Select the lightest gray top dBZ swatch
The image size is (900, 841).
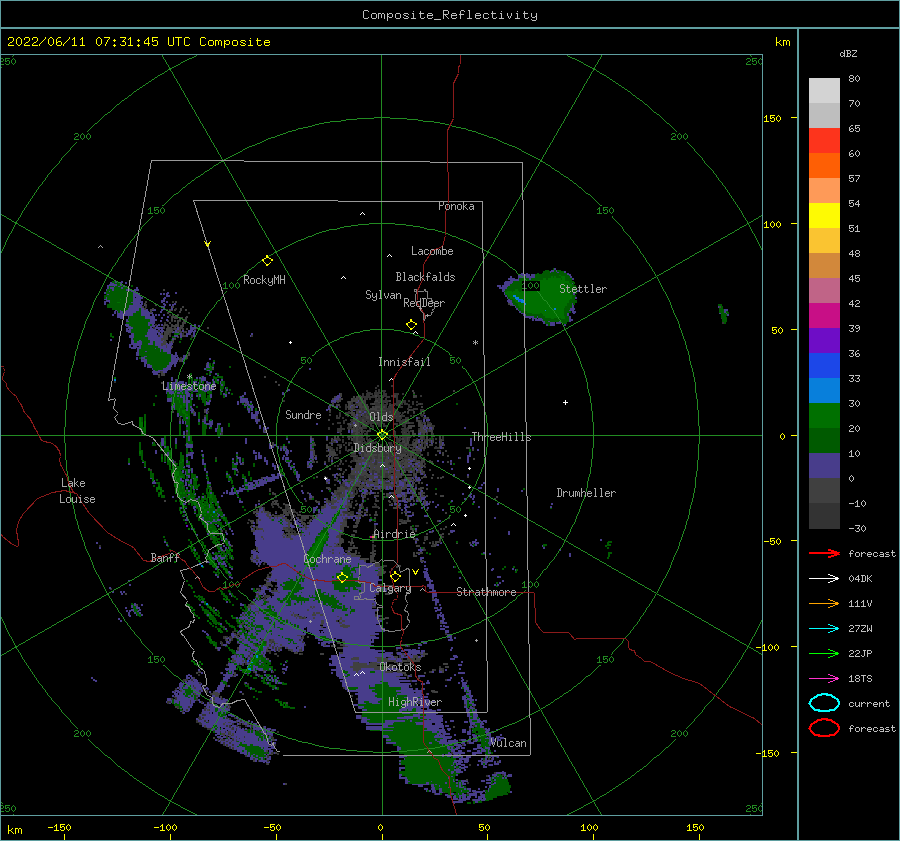click(x=824, y=91)
